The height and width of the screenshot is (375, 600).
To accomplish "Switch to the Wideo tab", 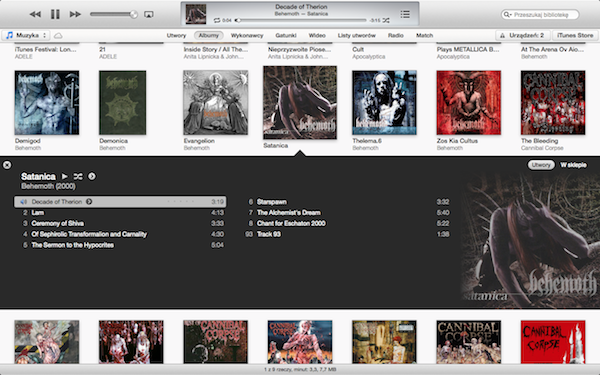I will tap(317, 35).
